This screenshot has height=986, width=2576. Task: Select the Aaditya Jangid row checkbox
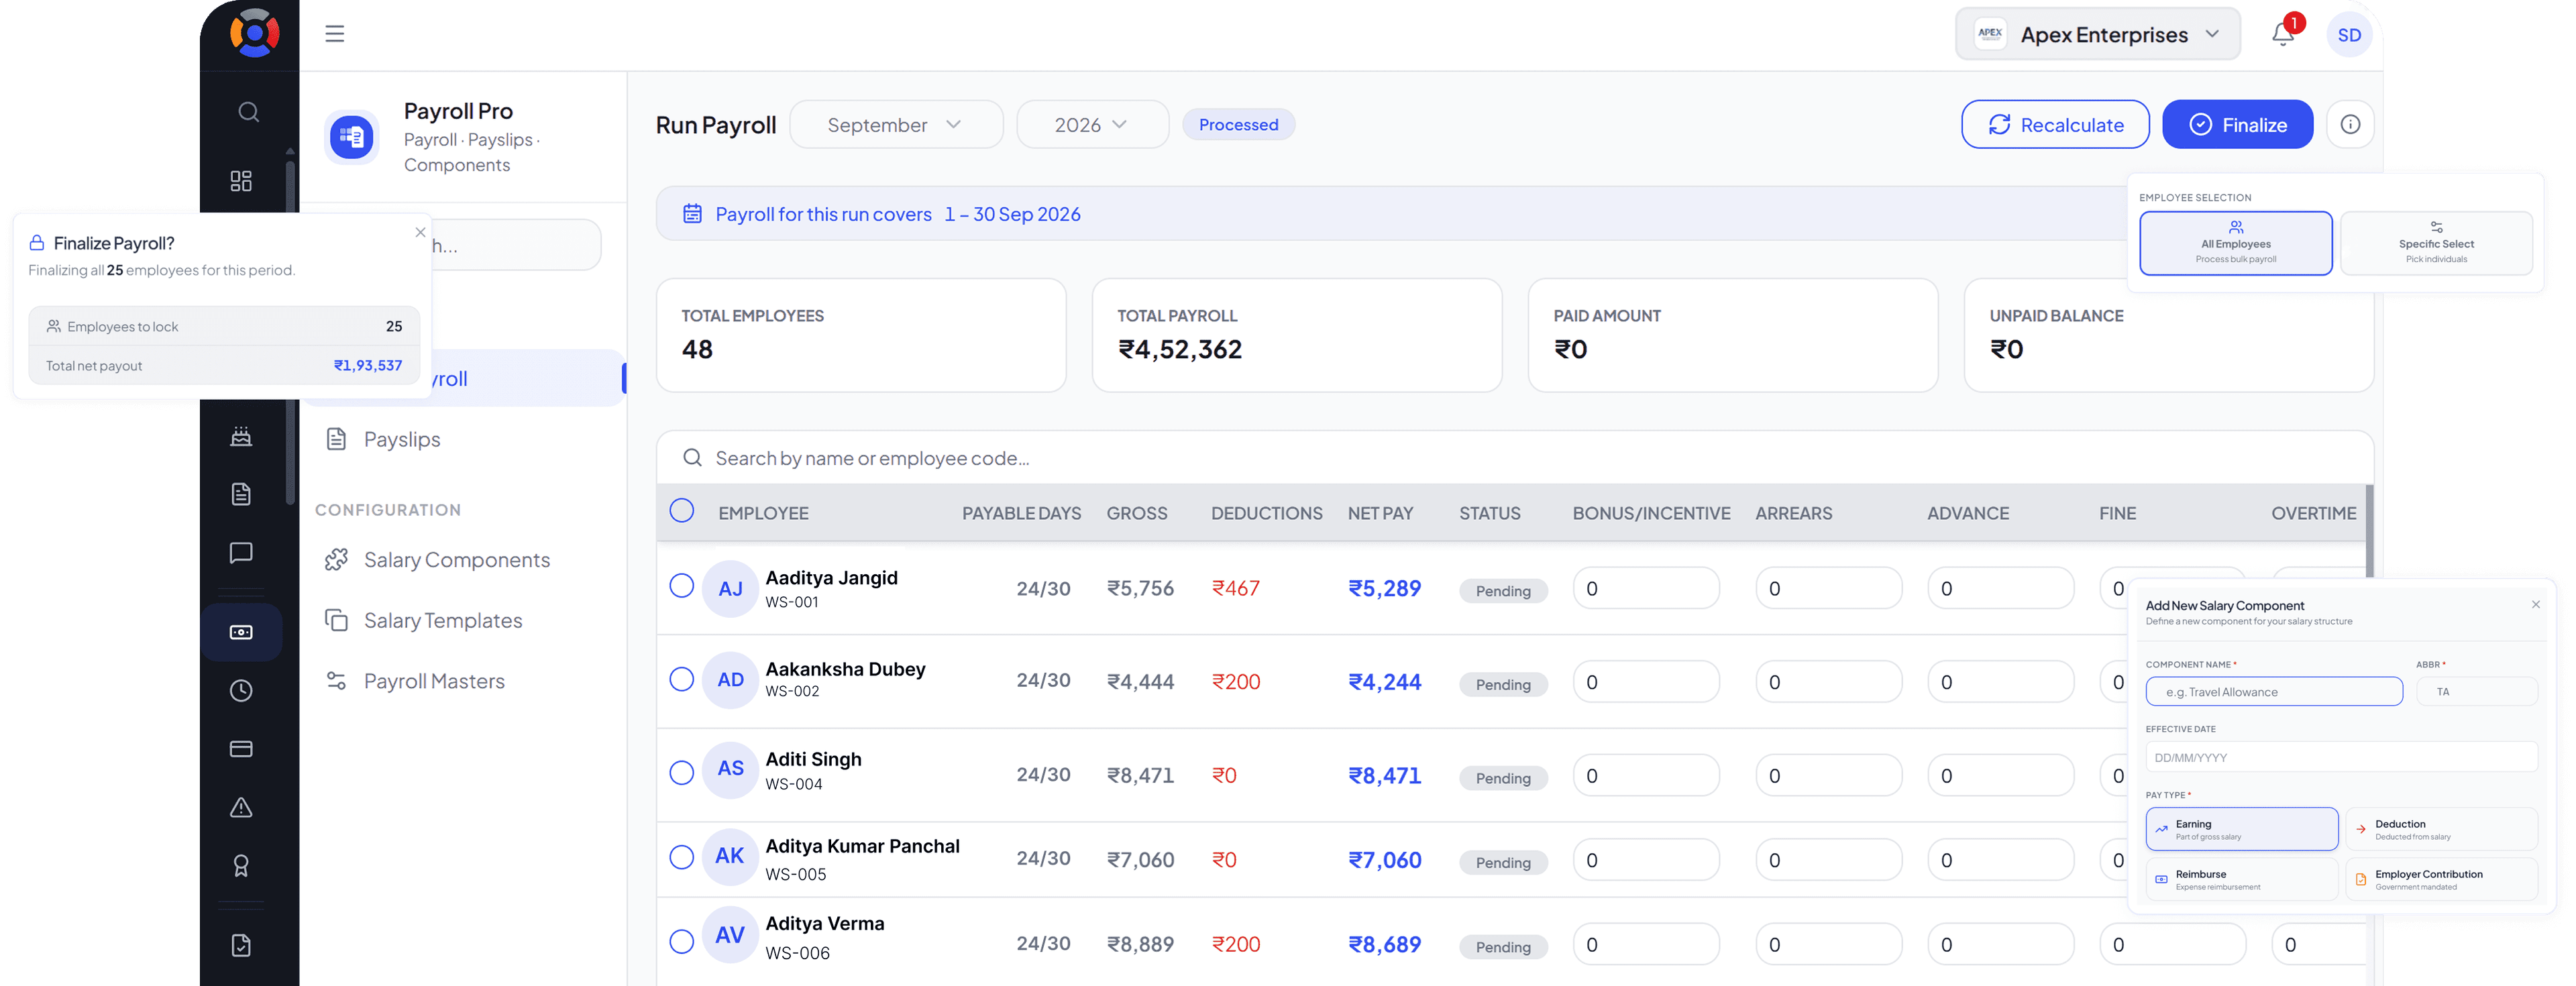[682, 586]
